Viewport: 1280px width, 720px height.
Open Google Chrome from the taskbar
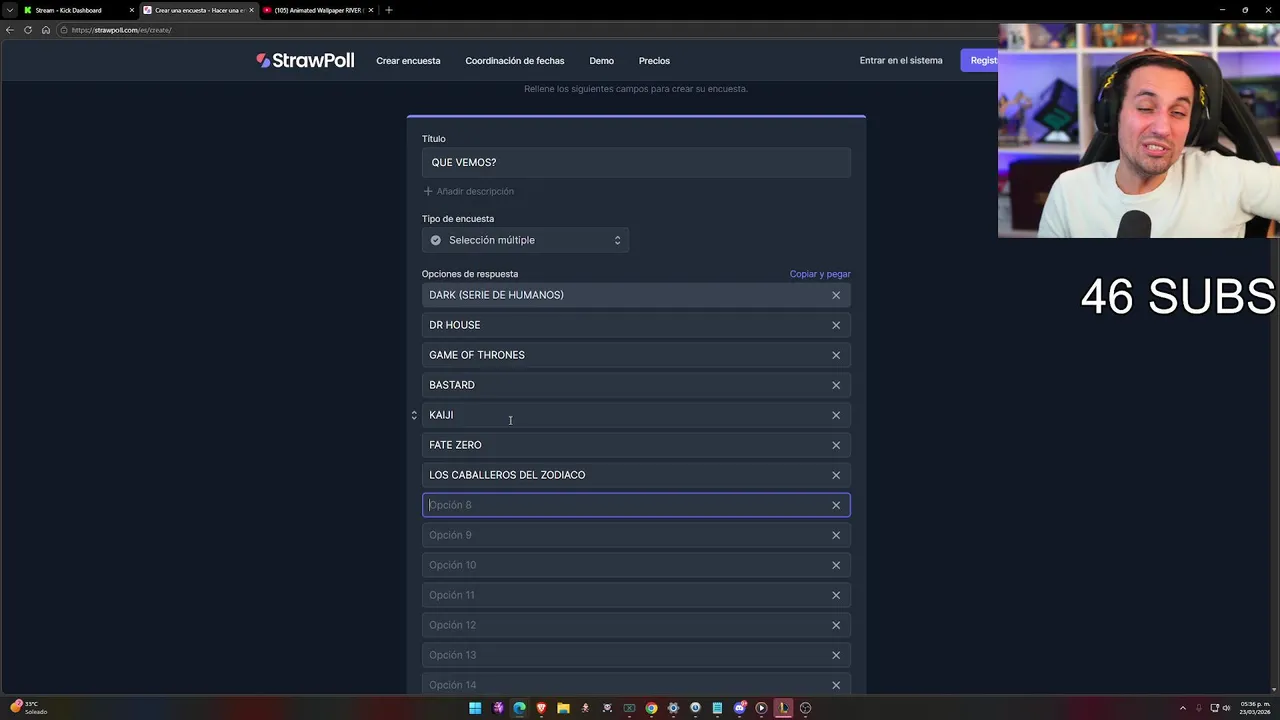pyautogui.click(x=651, y=708)
